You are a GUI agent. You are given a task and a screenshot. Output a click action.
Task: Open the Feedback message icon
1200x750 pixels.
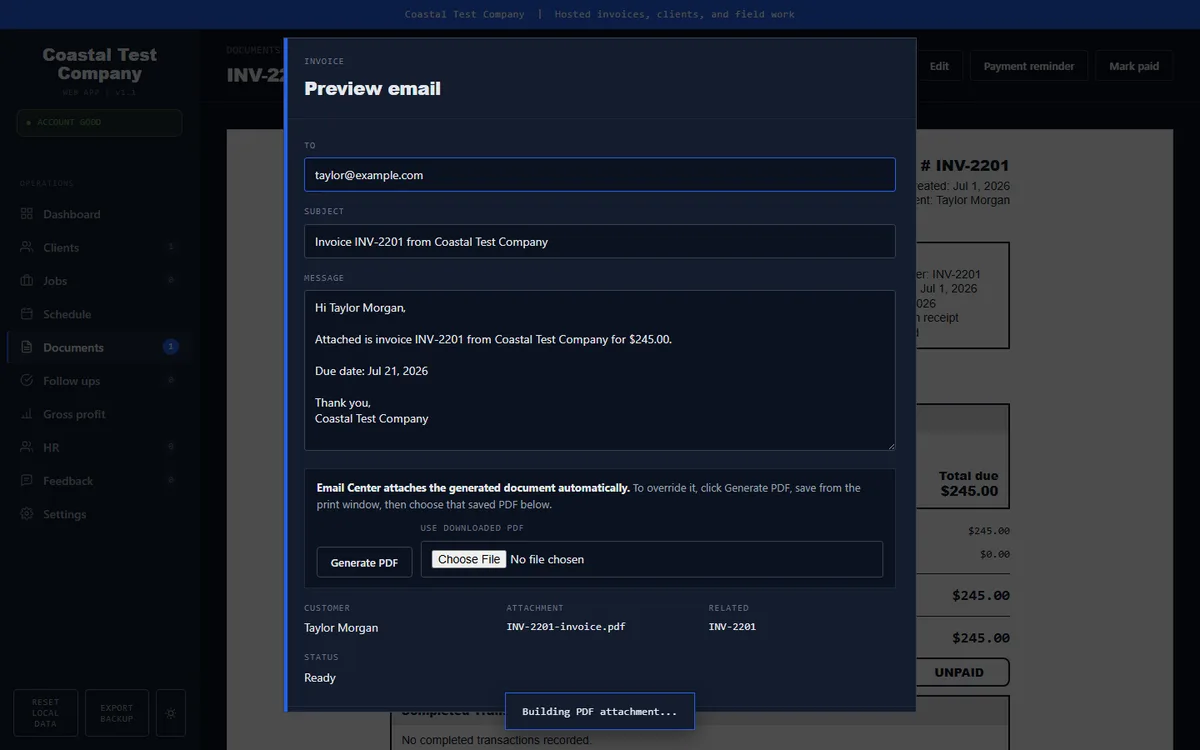tap(27, 481)
